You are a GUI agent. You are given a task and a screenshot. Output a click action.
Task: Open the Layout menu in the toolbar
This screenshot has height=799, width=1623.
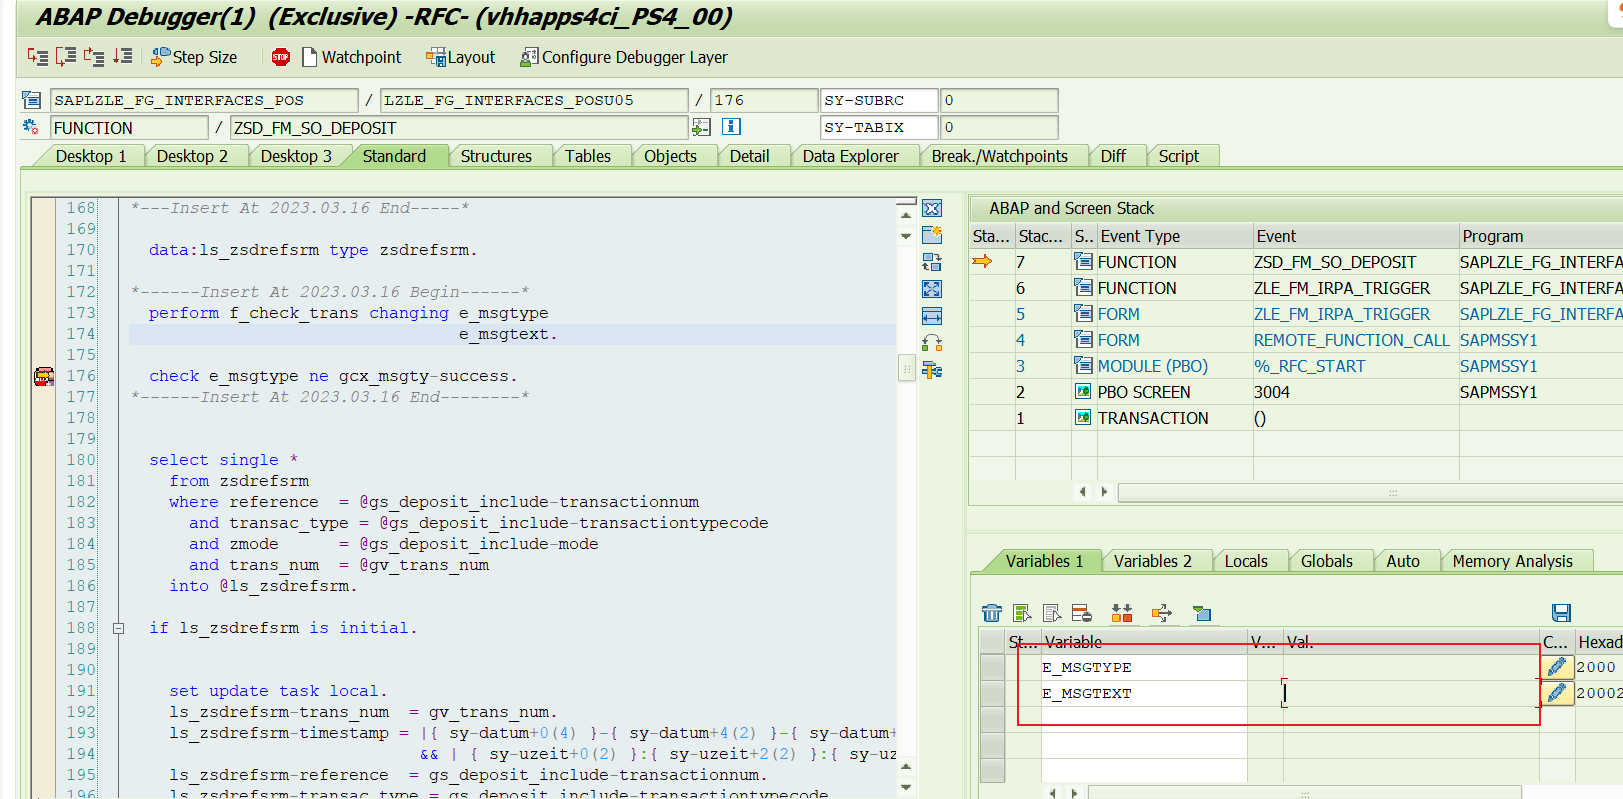[461, 57]
